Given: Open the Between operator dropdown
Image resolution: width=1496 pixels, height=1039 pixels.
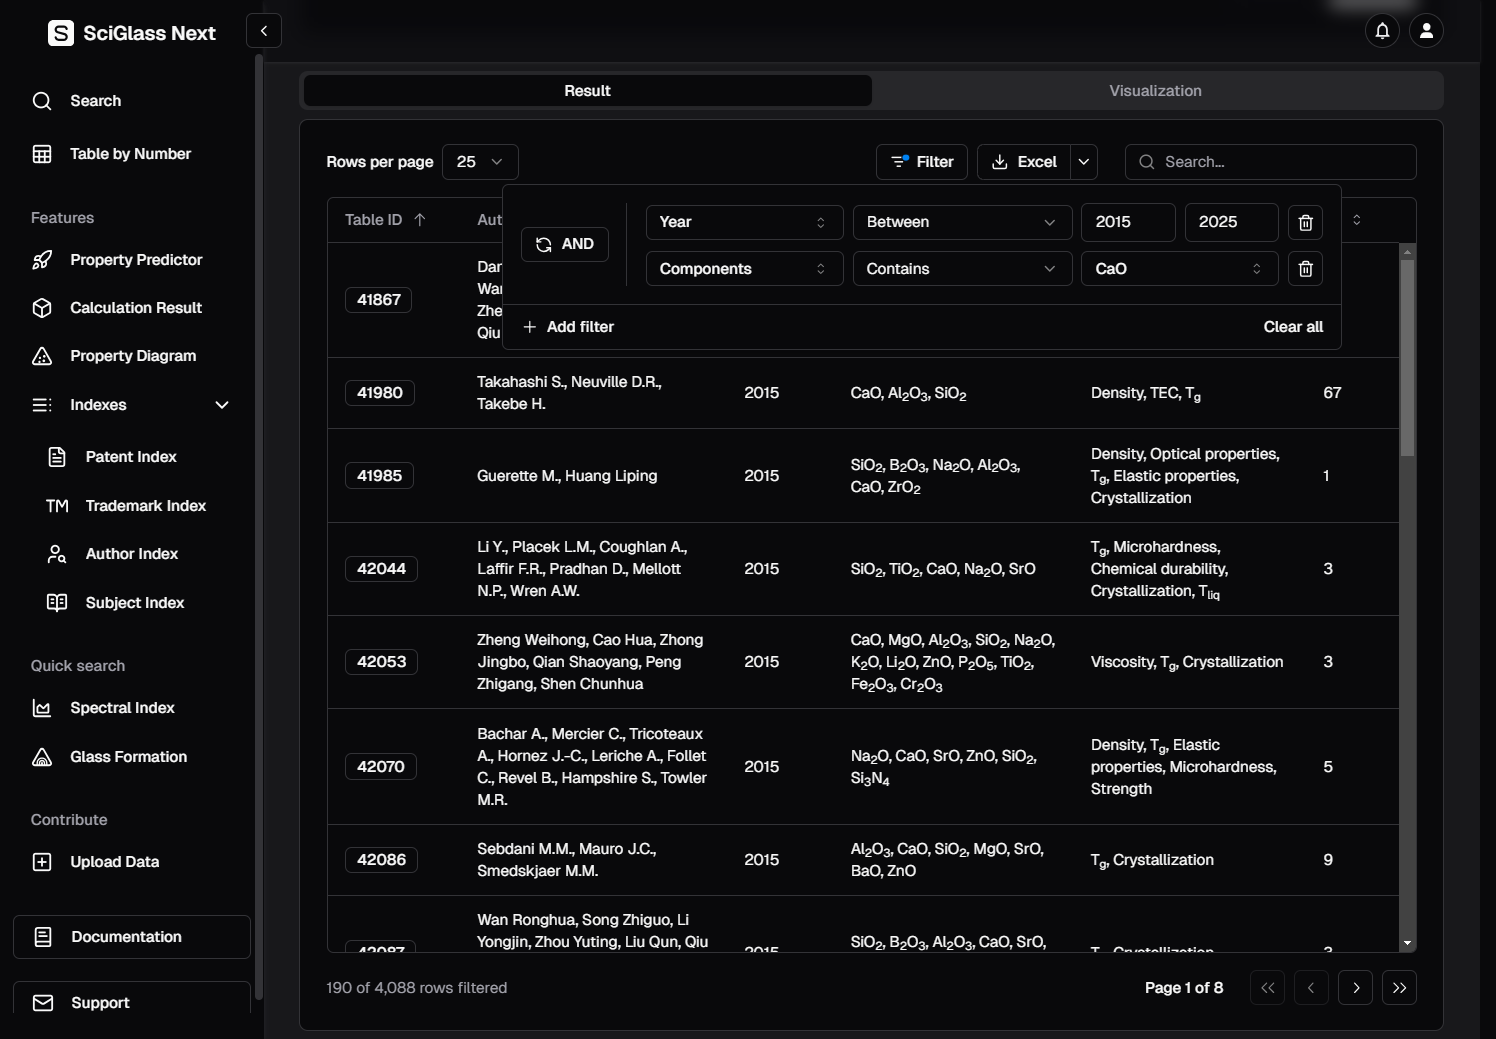Looking at the screenshot, I should click(960, 222).
